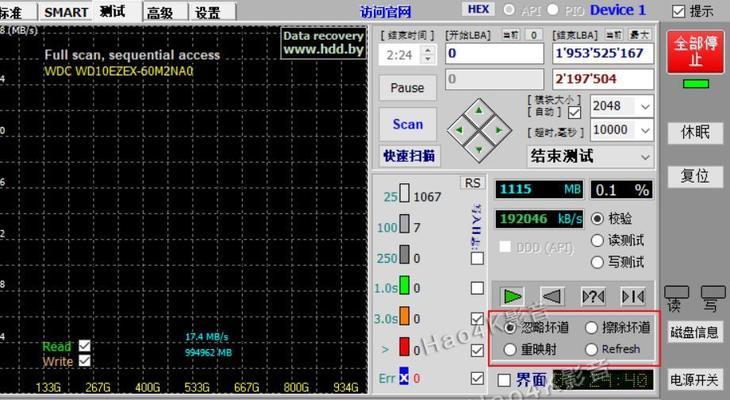Image resolution: width=730 pixels, height=400 pixels.
Task: Click the 当前 button beside 开始LBA
Action: [x=511, y=35]
